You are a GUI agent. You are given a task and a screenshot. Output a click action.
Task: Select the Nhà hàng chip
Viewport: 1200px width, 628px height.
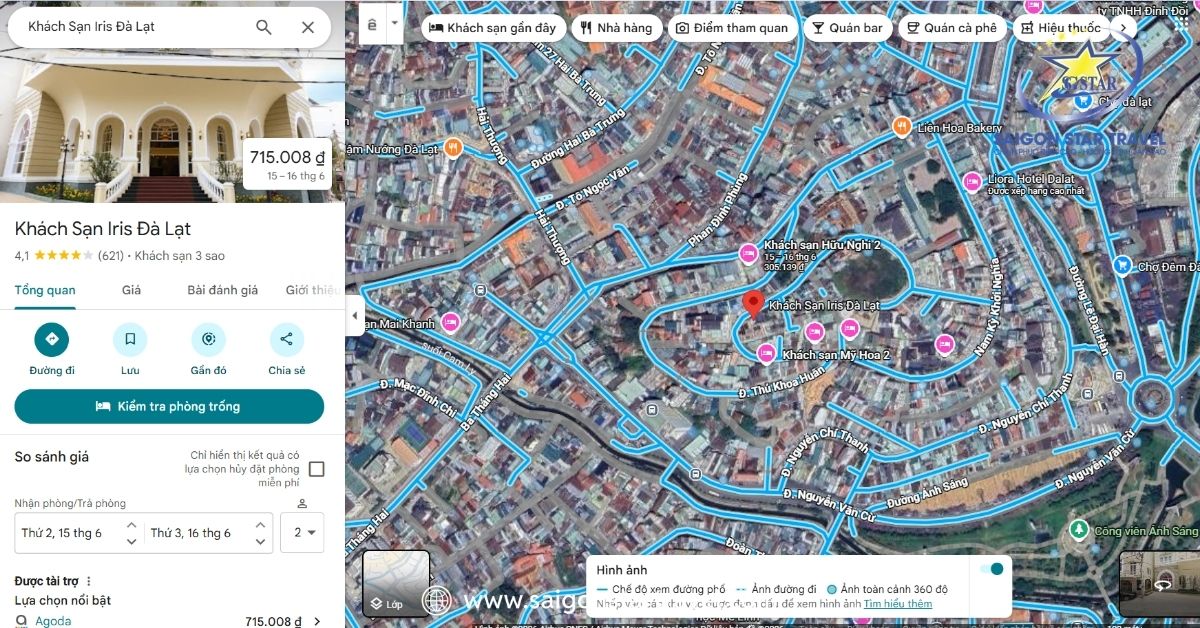pos(616,28)
